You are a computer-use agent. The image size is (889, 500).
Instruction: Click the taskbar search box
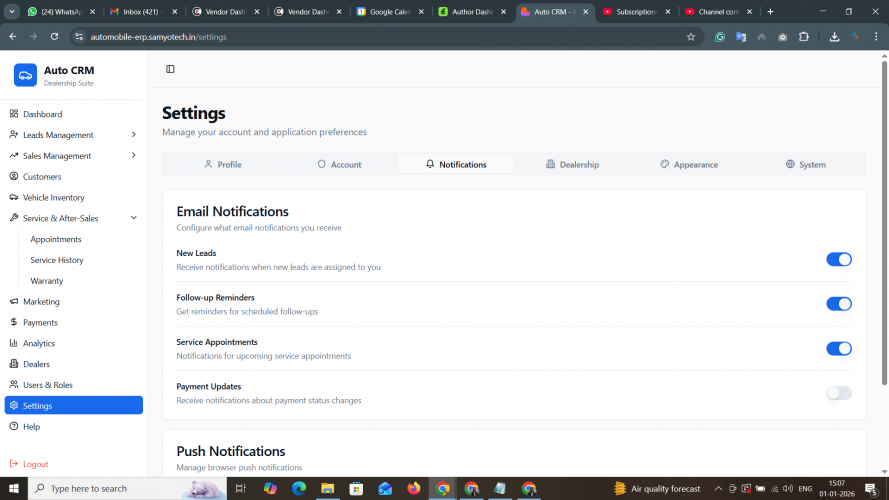[127, 488]
